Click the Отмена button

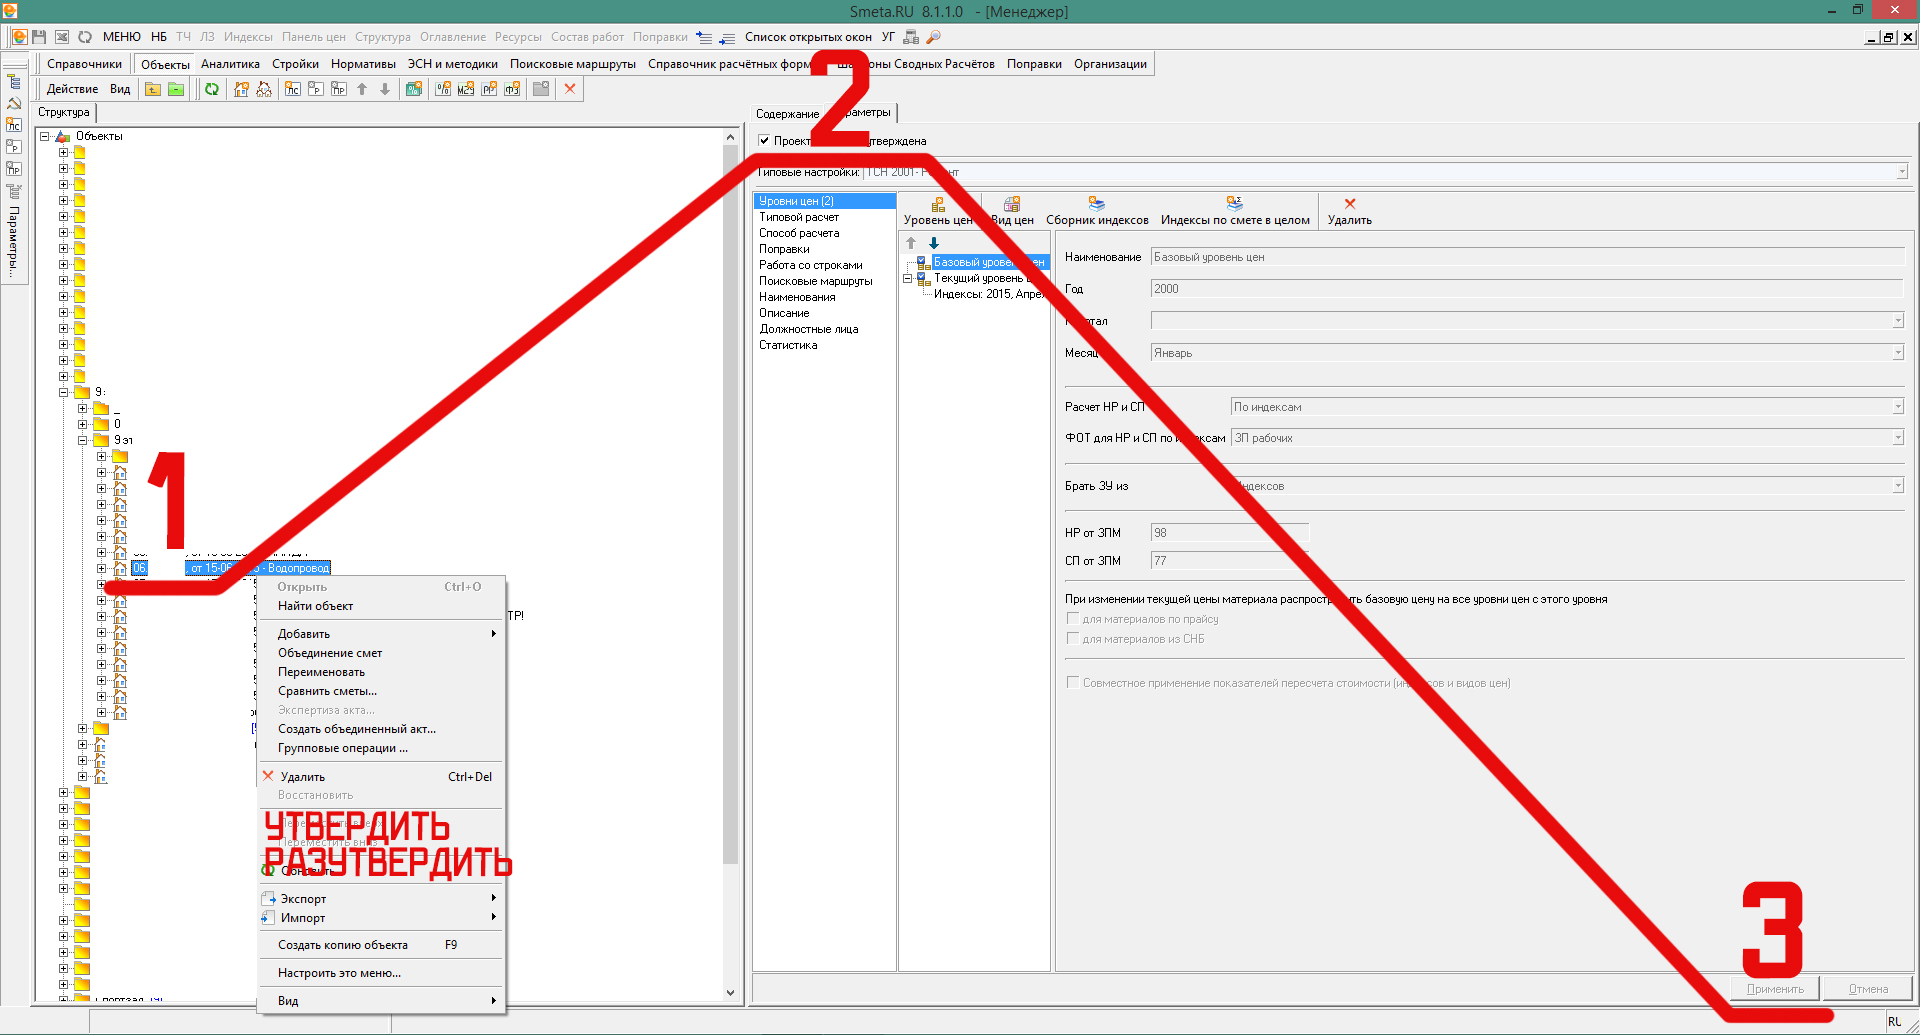coord(1868,989)
